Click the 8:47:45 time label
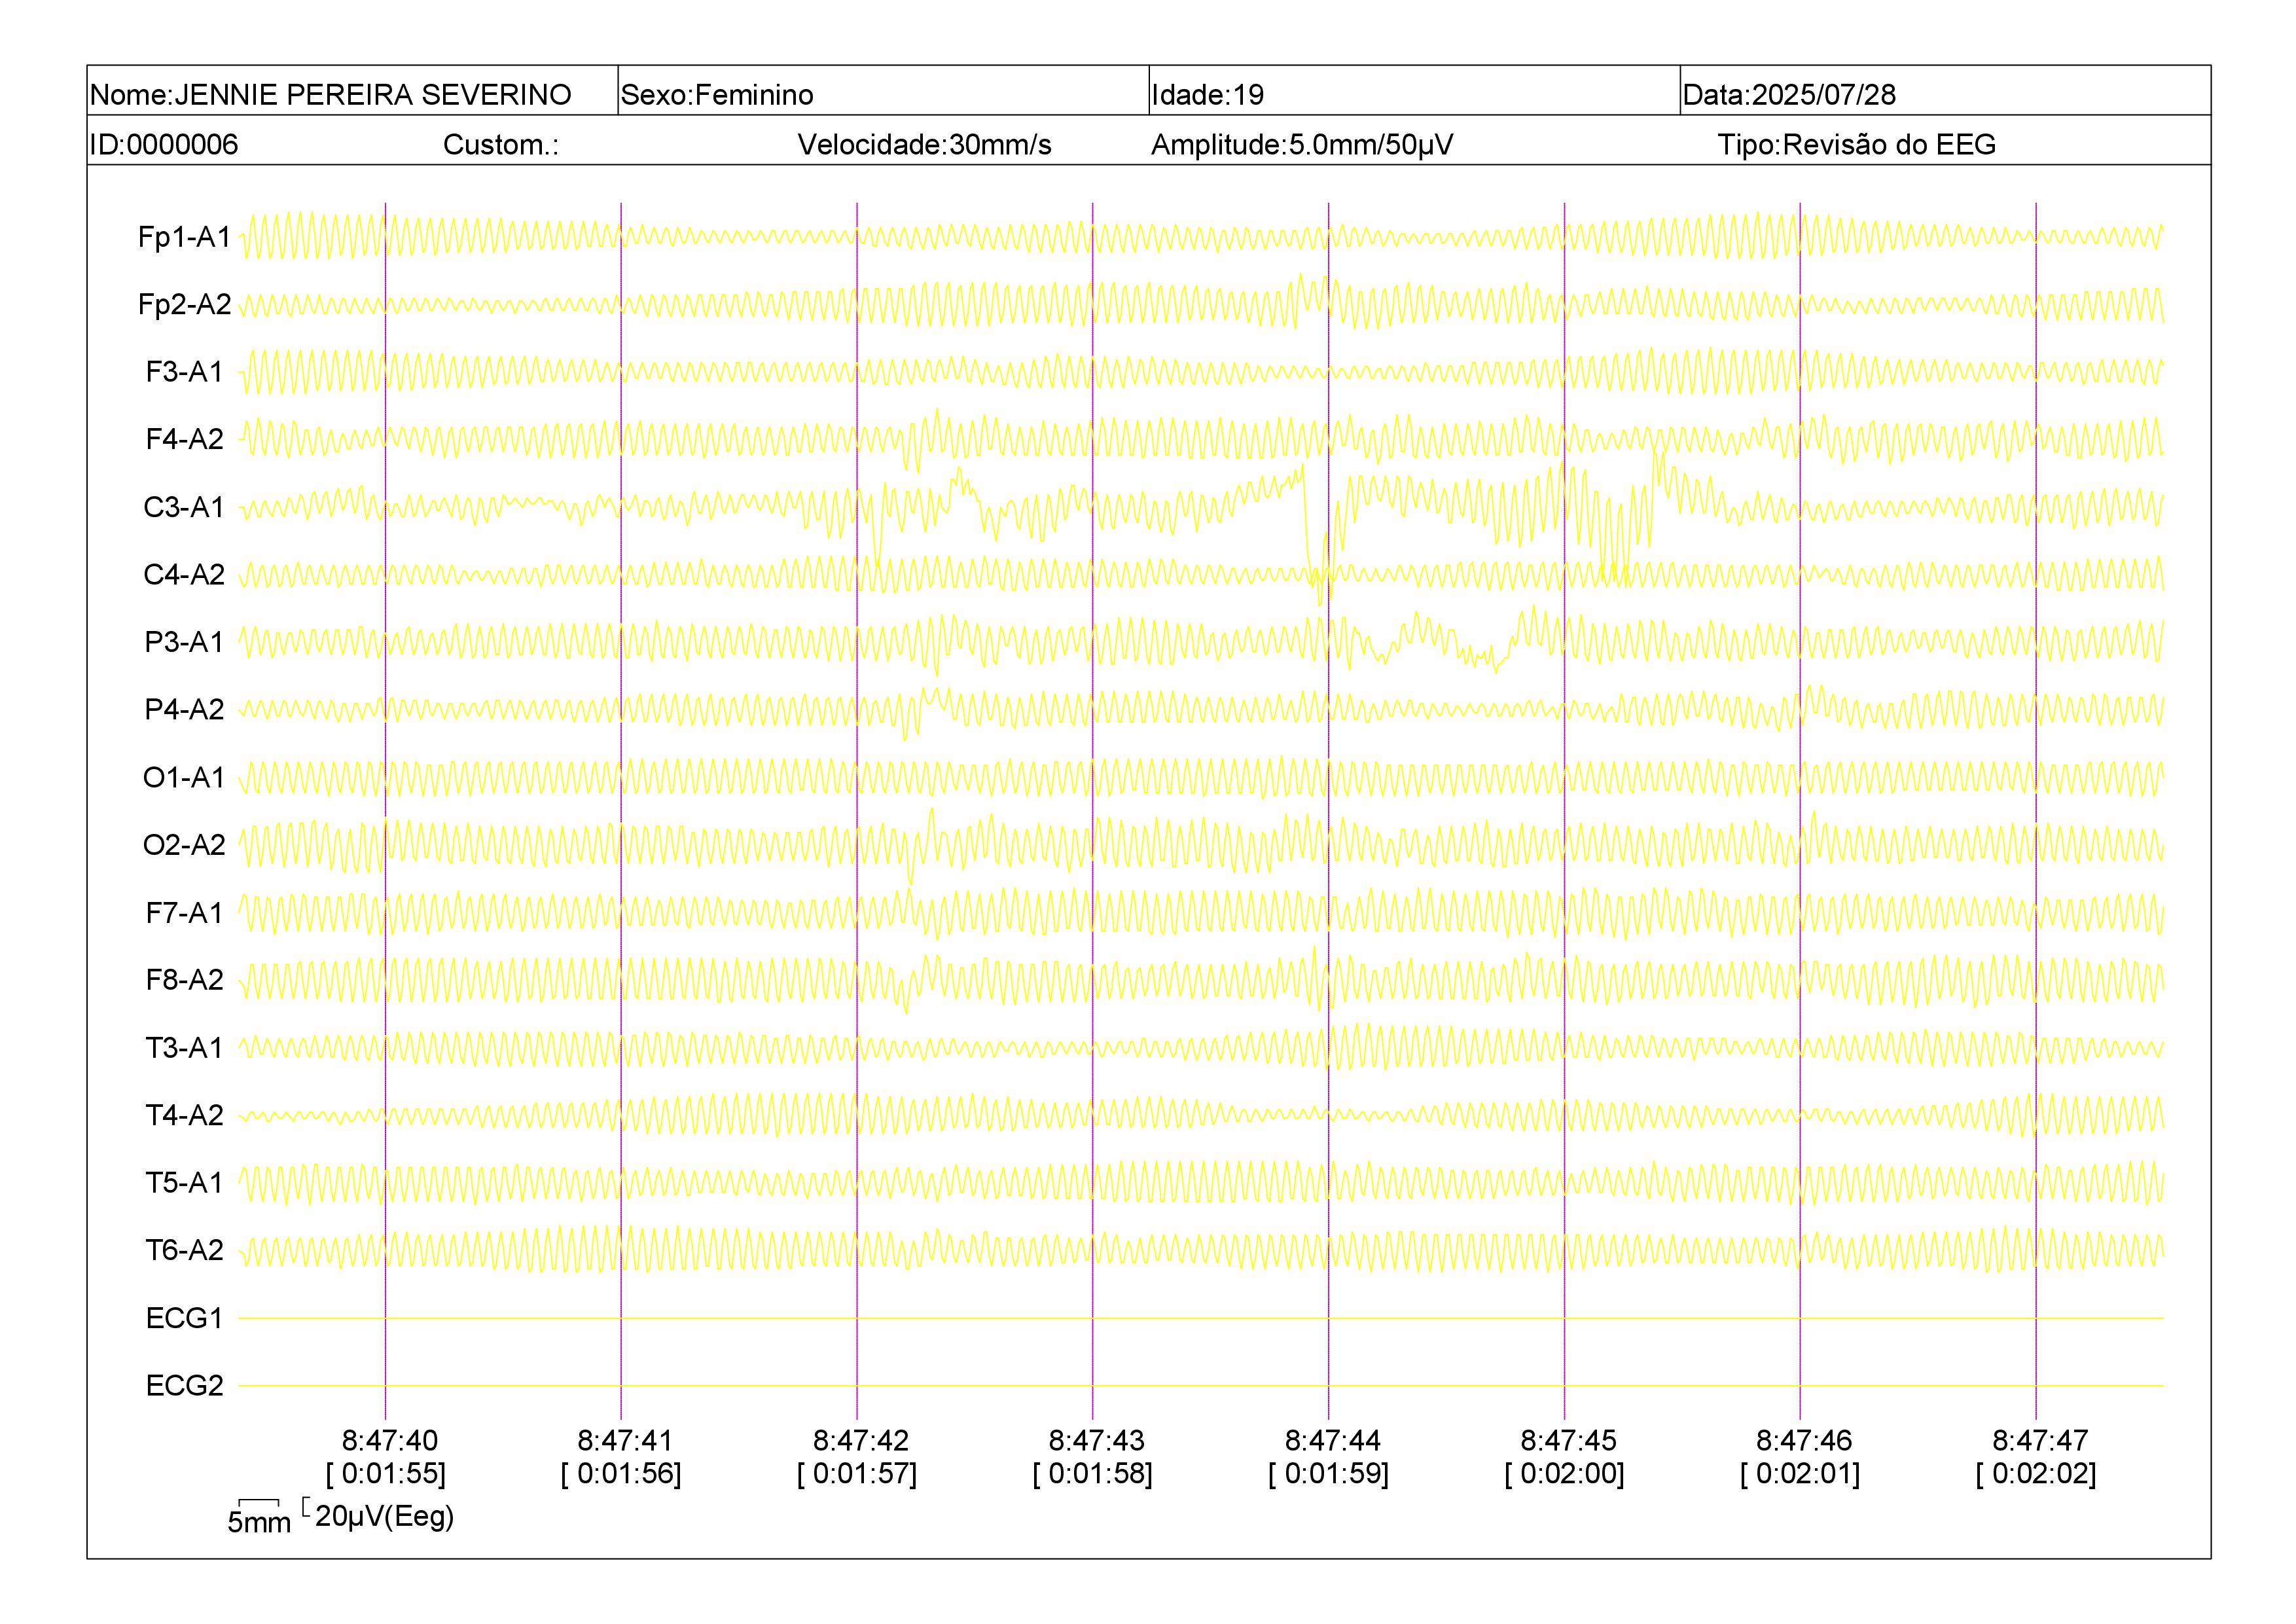The width and height of the screenshot is (2296, 1624). coord(1569,1441)
